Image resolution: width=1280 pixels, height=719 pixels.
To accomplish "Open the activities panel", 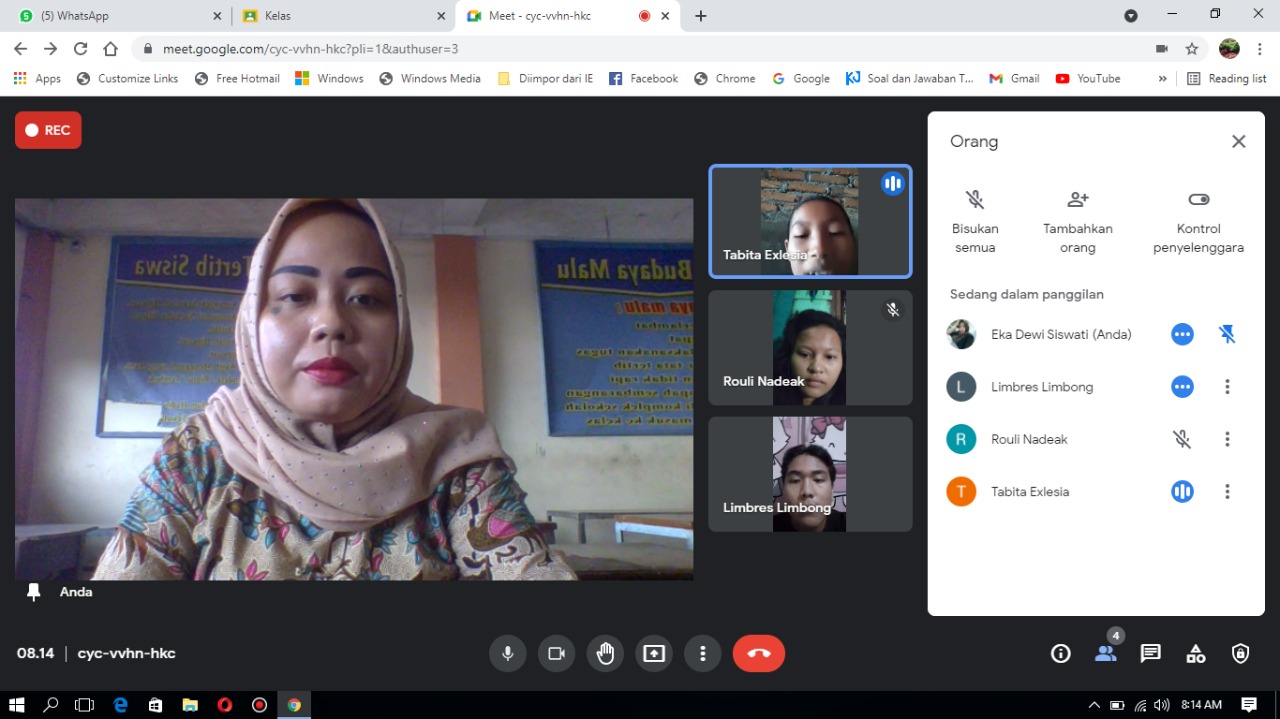I will [x=1195, y=653].
